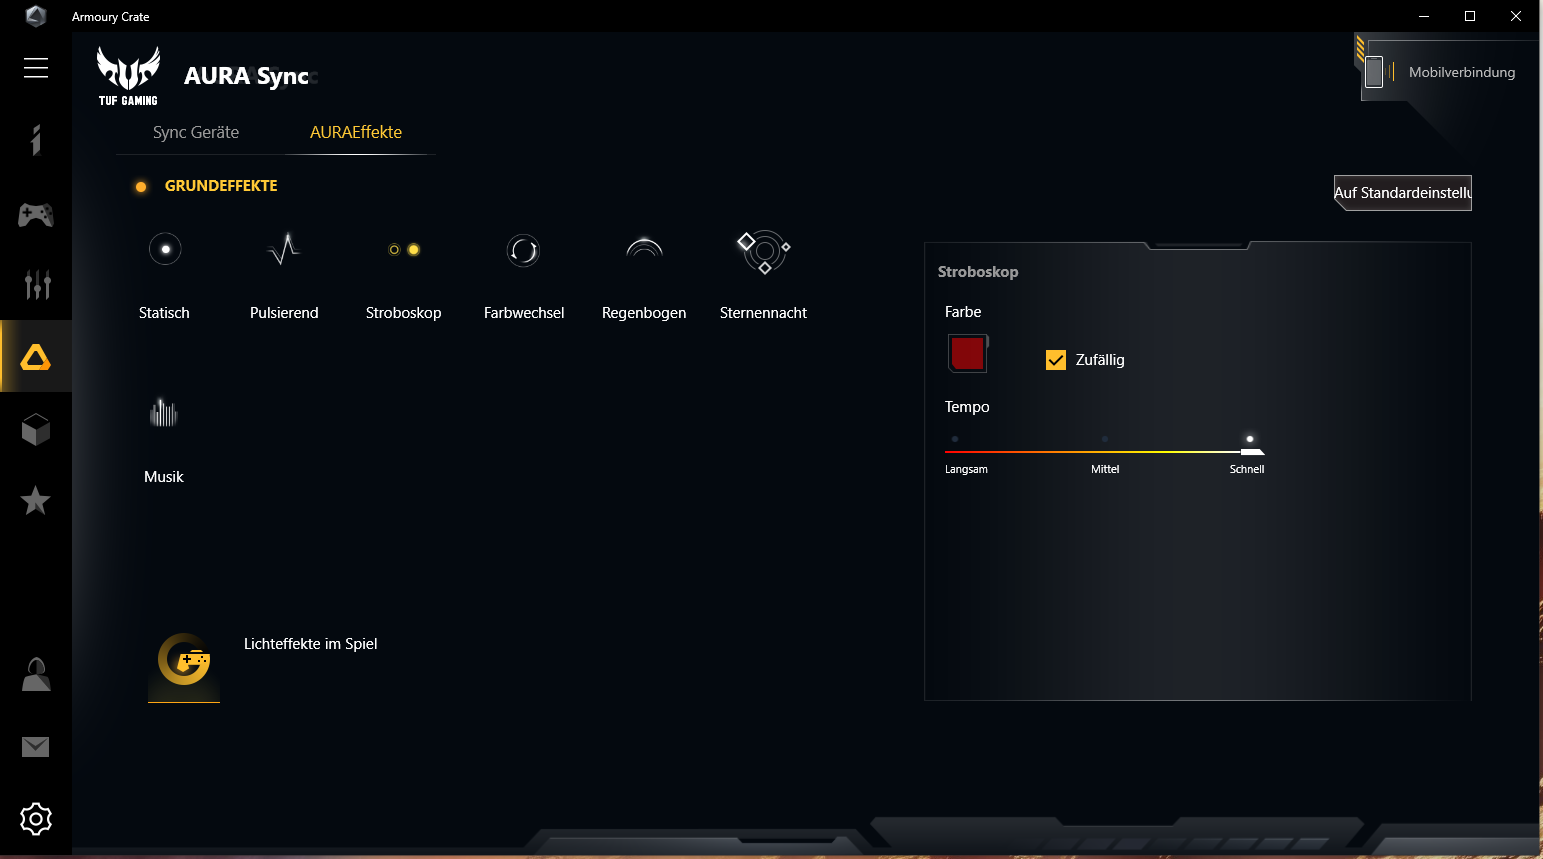Select the Regenbogen lighting effect icon
The height and width of the screenshot is (859, 1543).
(644, 248)
